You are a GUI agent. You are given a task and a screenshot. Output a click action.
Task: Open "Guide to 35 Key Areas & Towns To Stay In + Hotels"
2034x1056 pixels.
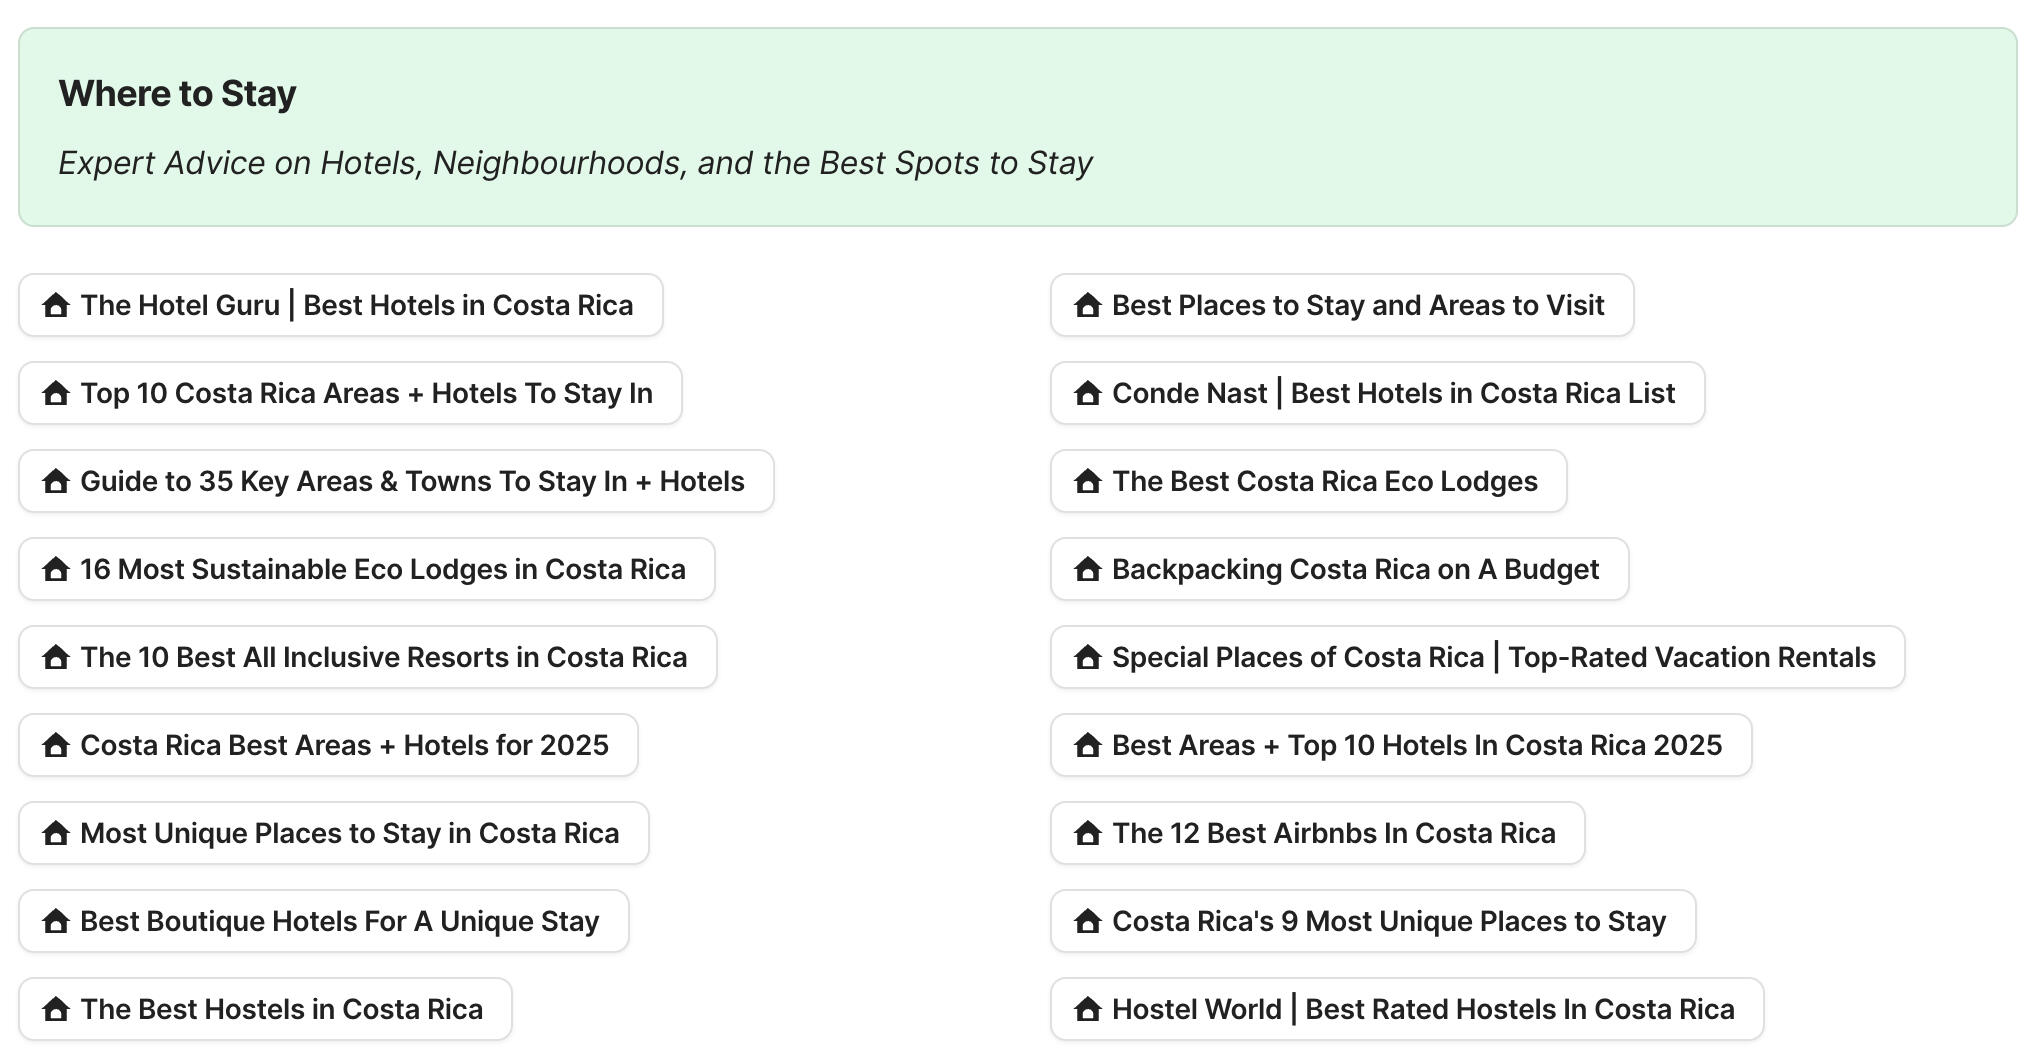[395, 481]
